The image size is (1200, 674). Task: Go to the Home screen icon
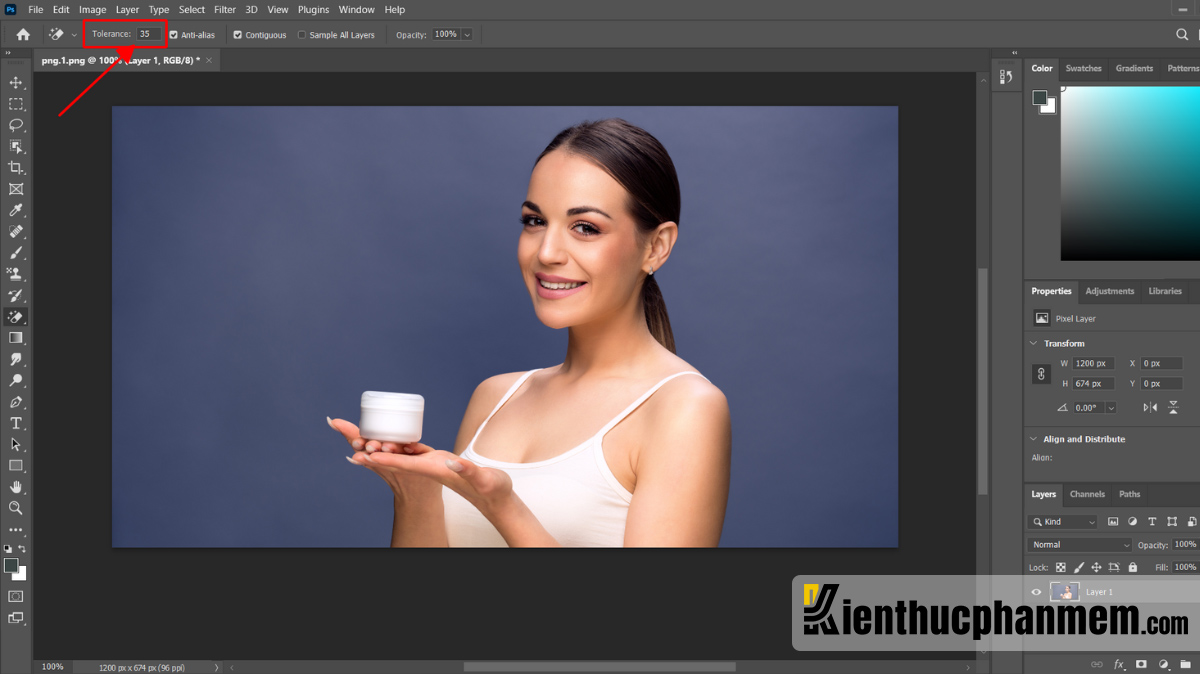(23, 34)
